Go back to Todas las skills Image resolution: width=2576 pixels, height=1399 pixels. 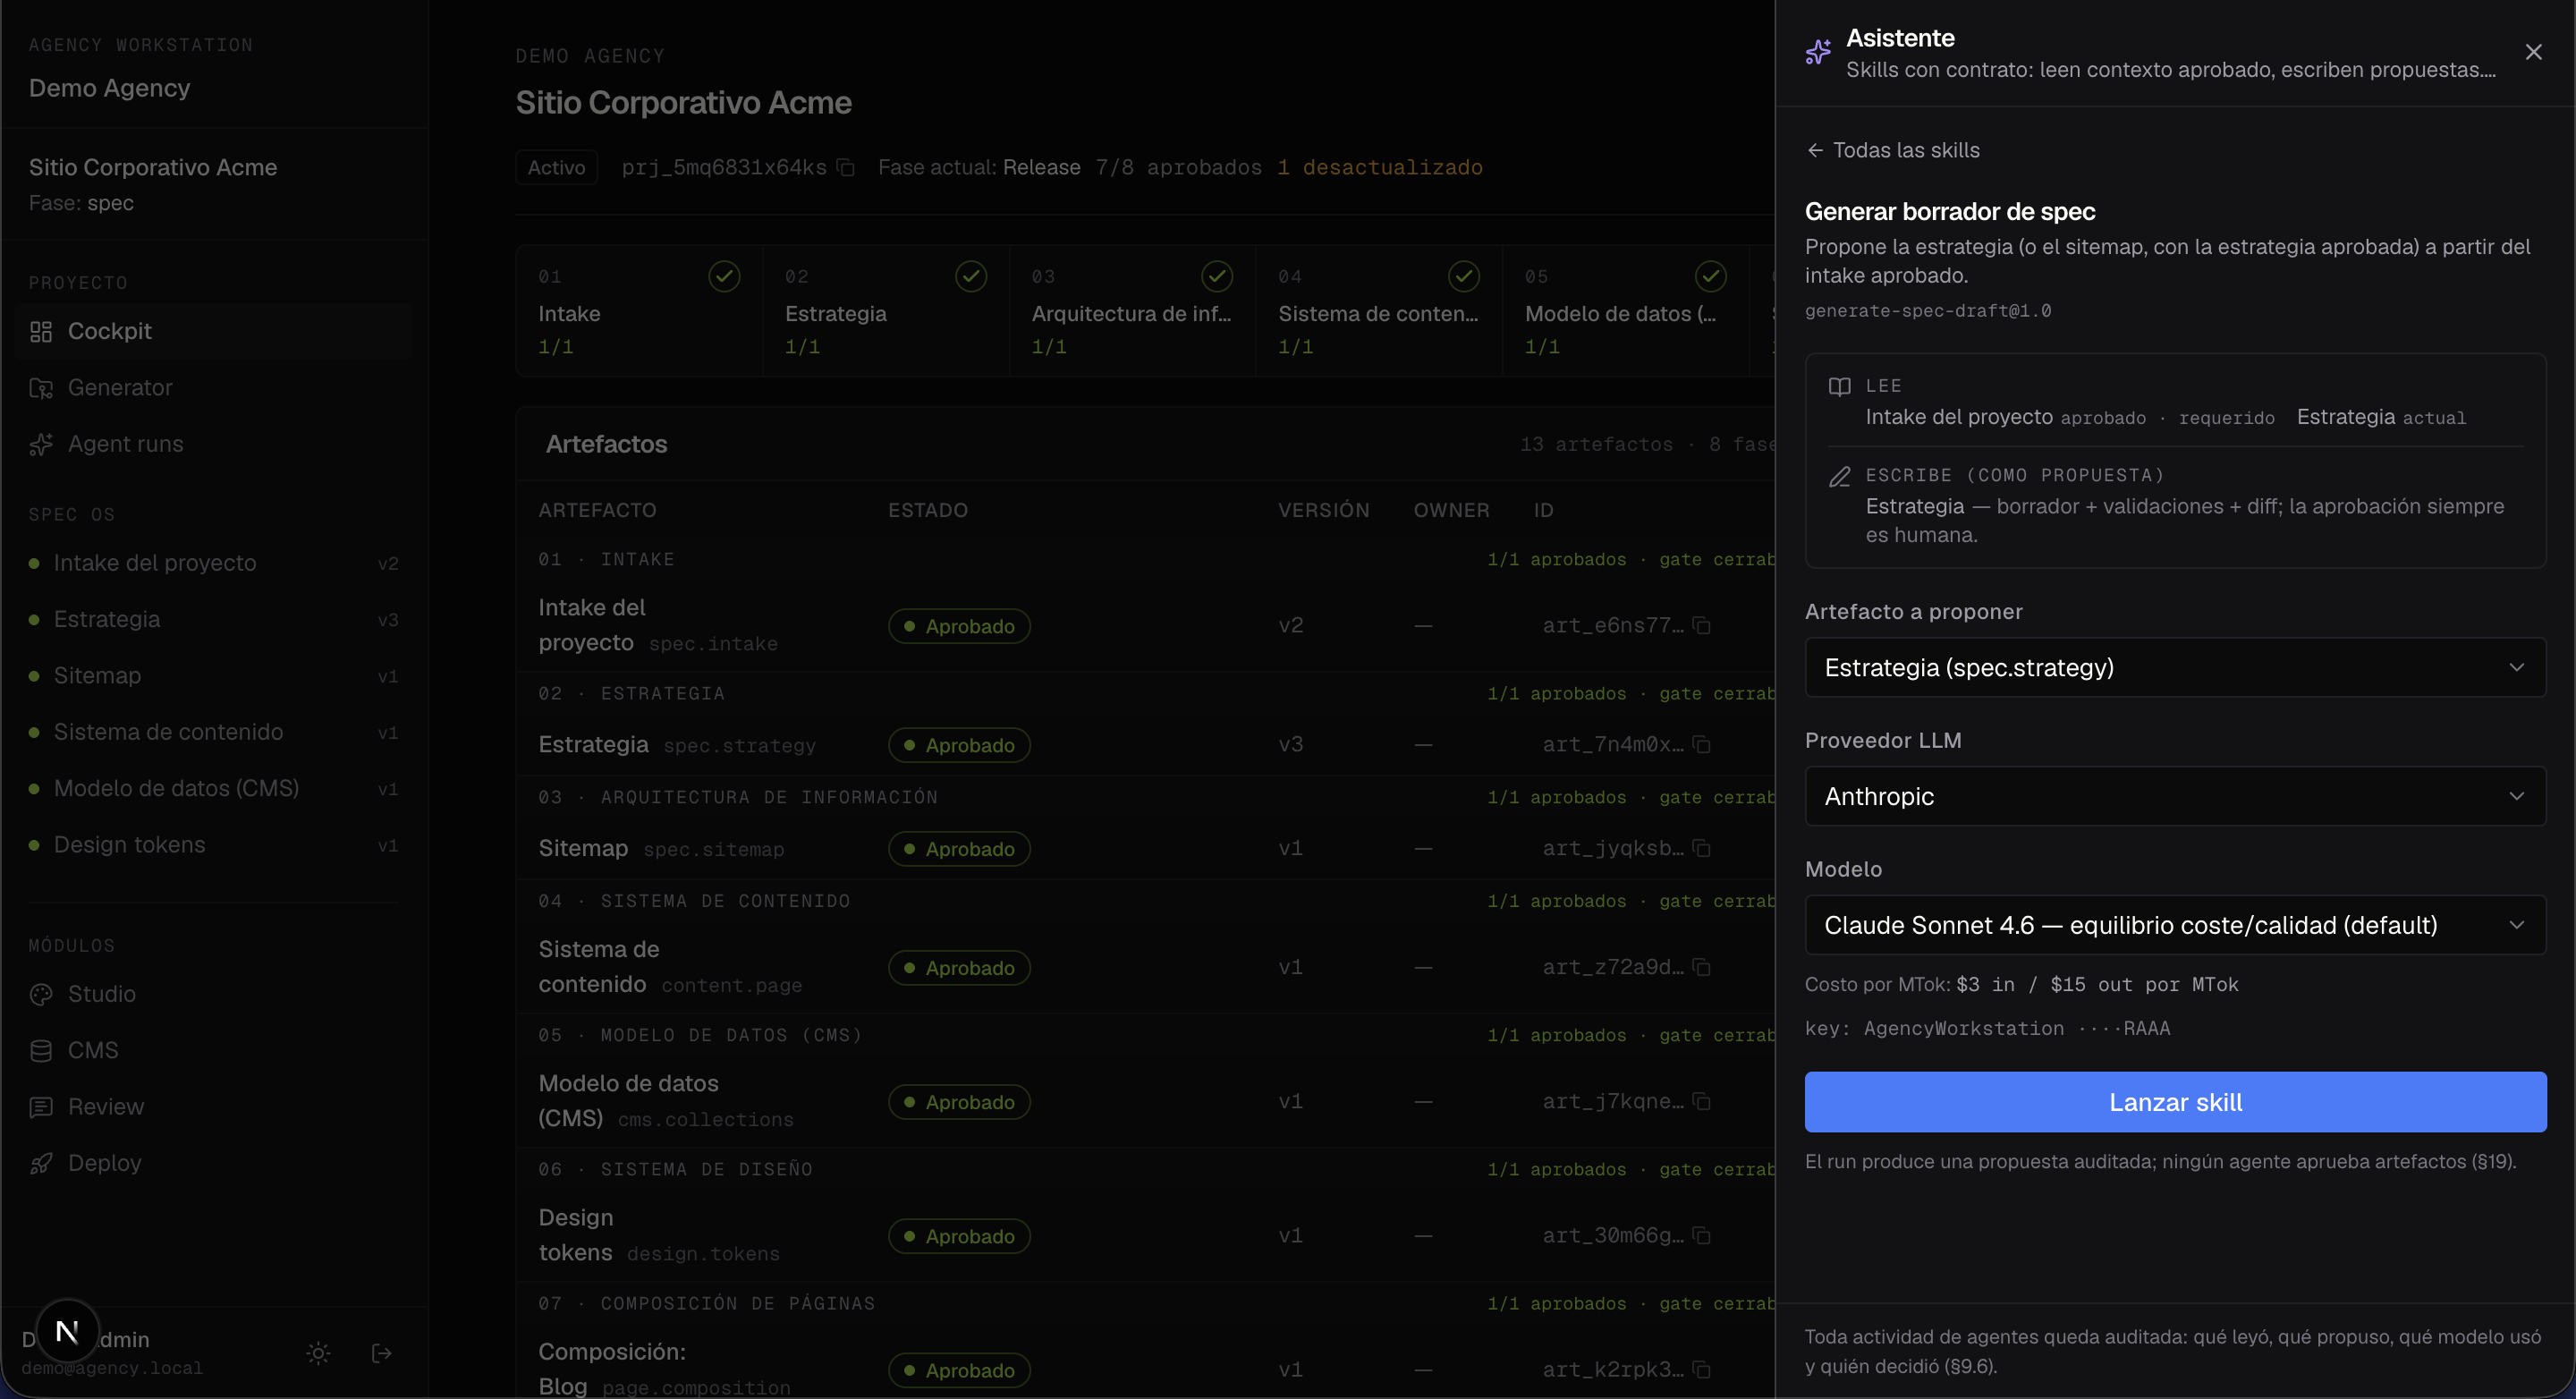tap(1892, 150)
